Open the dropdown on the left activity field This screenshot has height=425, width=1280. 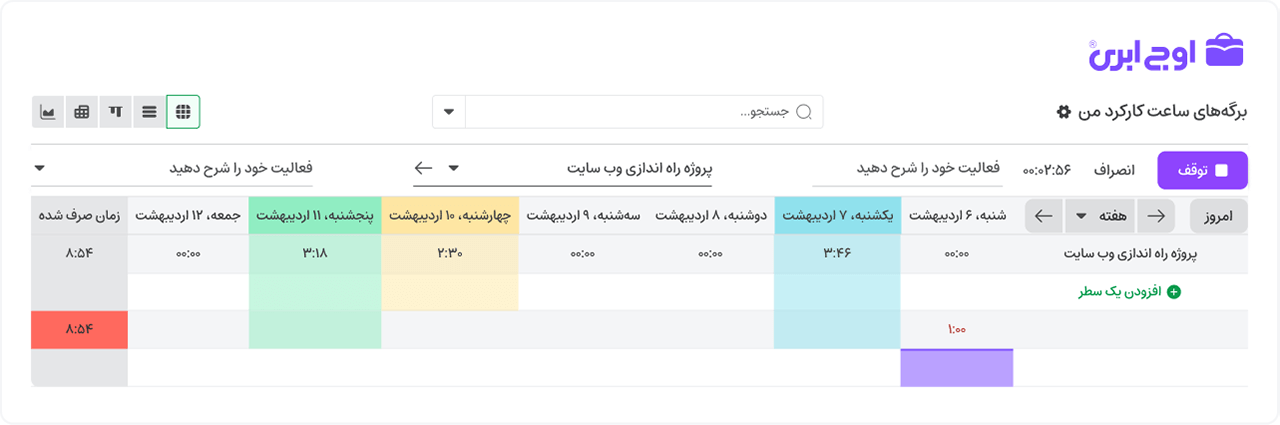[x=39, y=168]
